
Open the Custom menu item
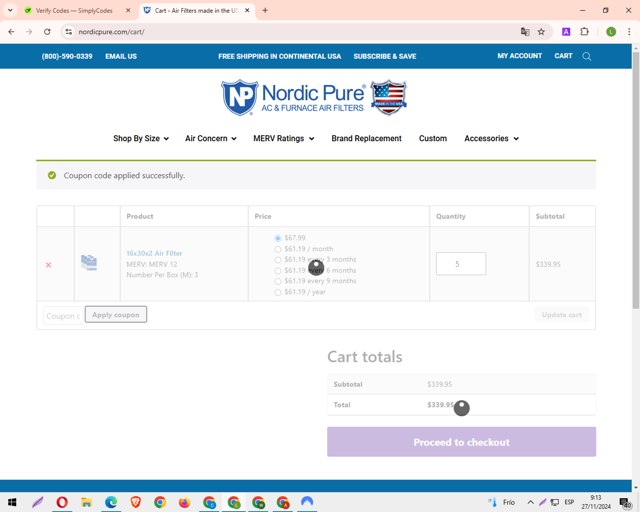pyautogui.click(x=433, y=138)
